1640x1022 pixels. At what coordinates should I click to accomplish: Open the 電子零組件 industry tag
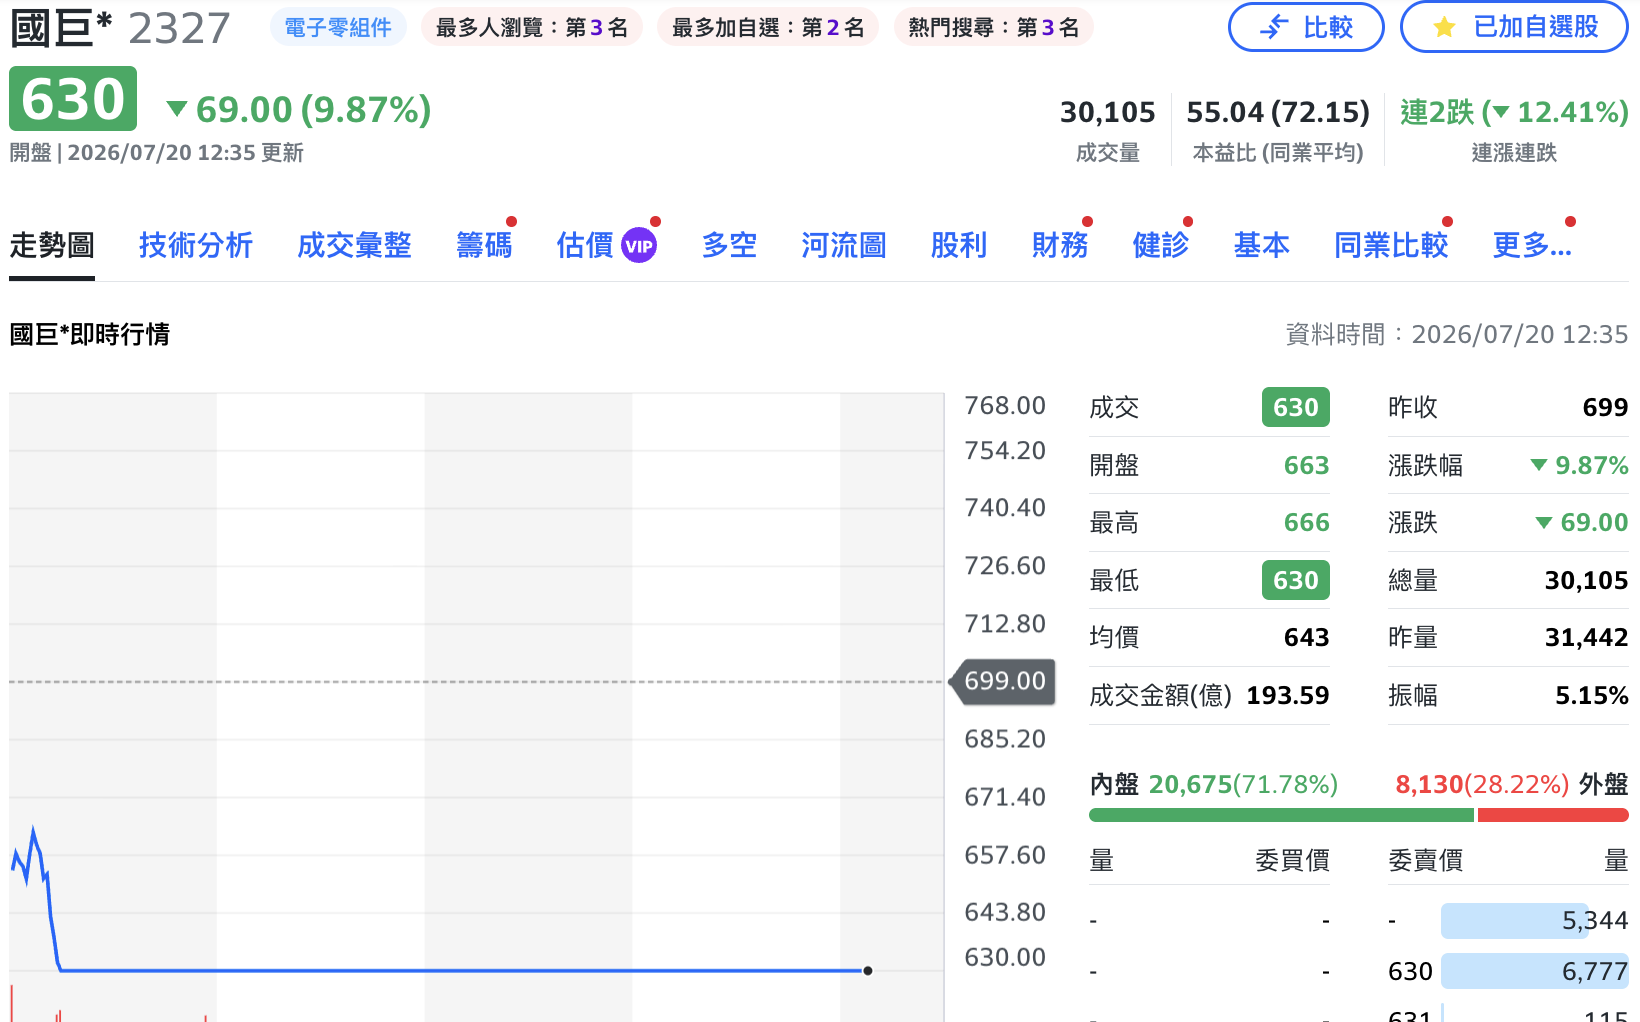[338, 27]
